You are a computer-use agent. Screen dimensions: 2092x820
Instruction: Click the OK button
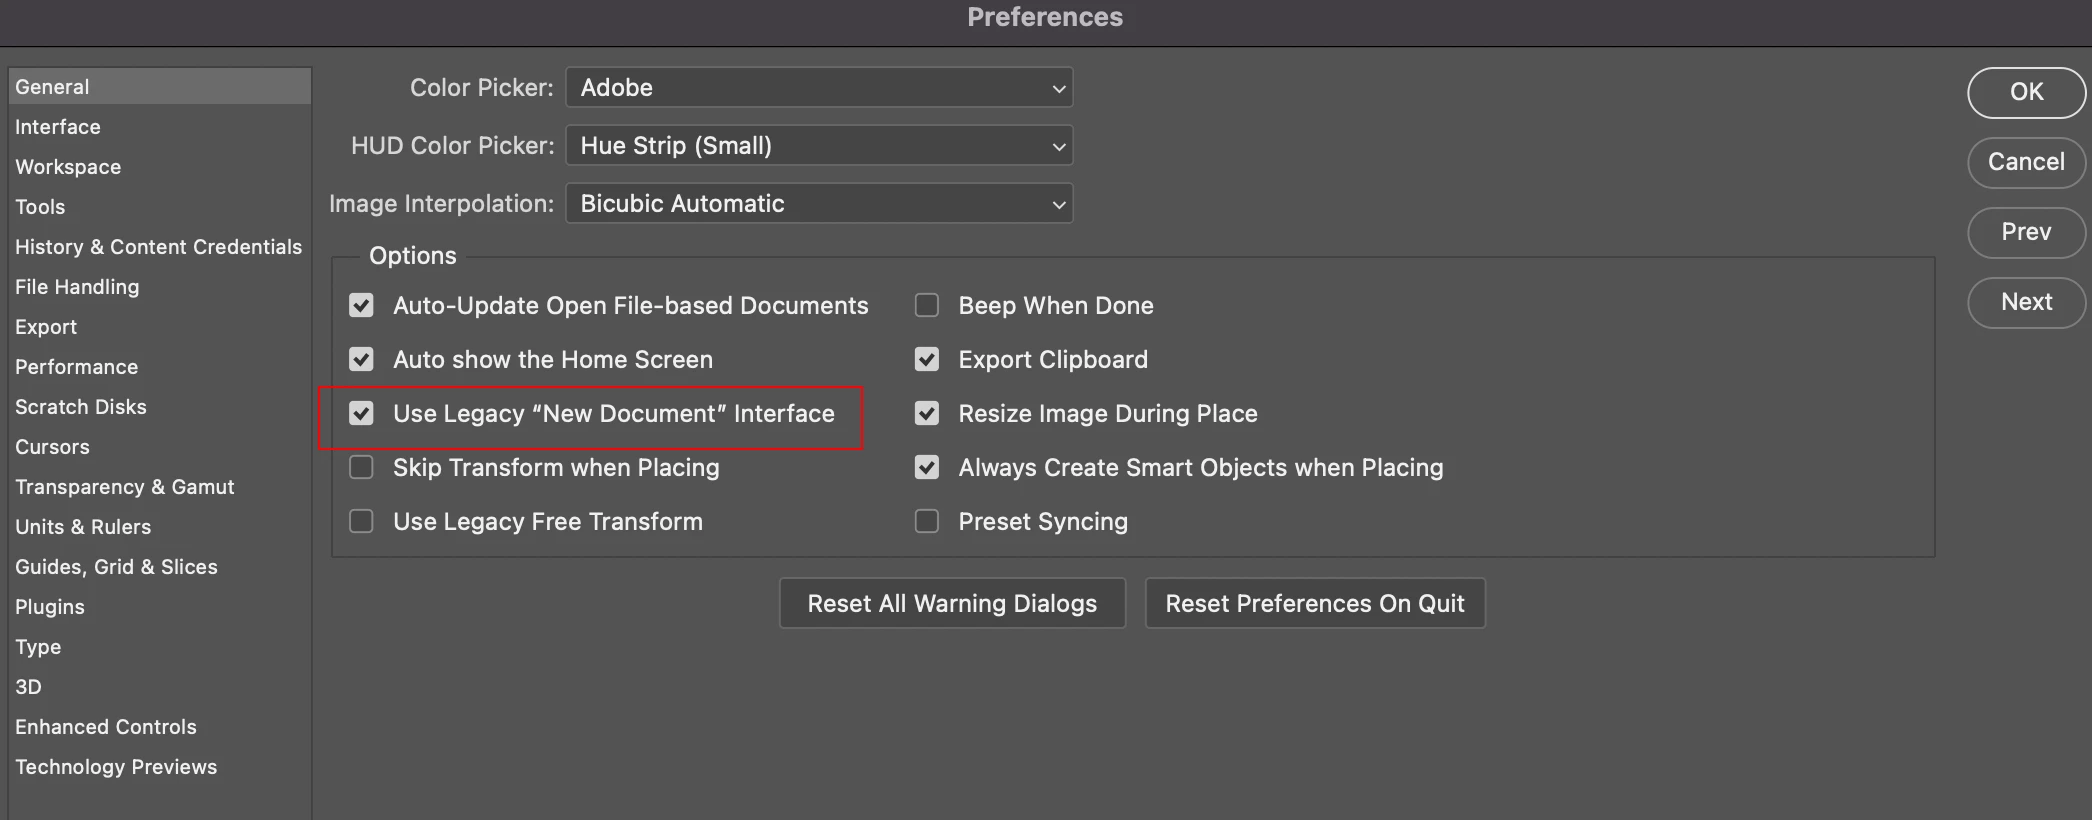(2026, 92)
